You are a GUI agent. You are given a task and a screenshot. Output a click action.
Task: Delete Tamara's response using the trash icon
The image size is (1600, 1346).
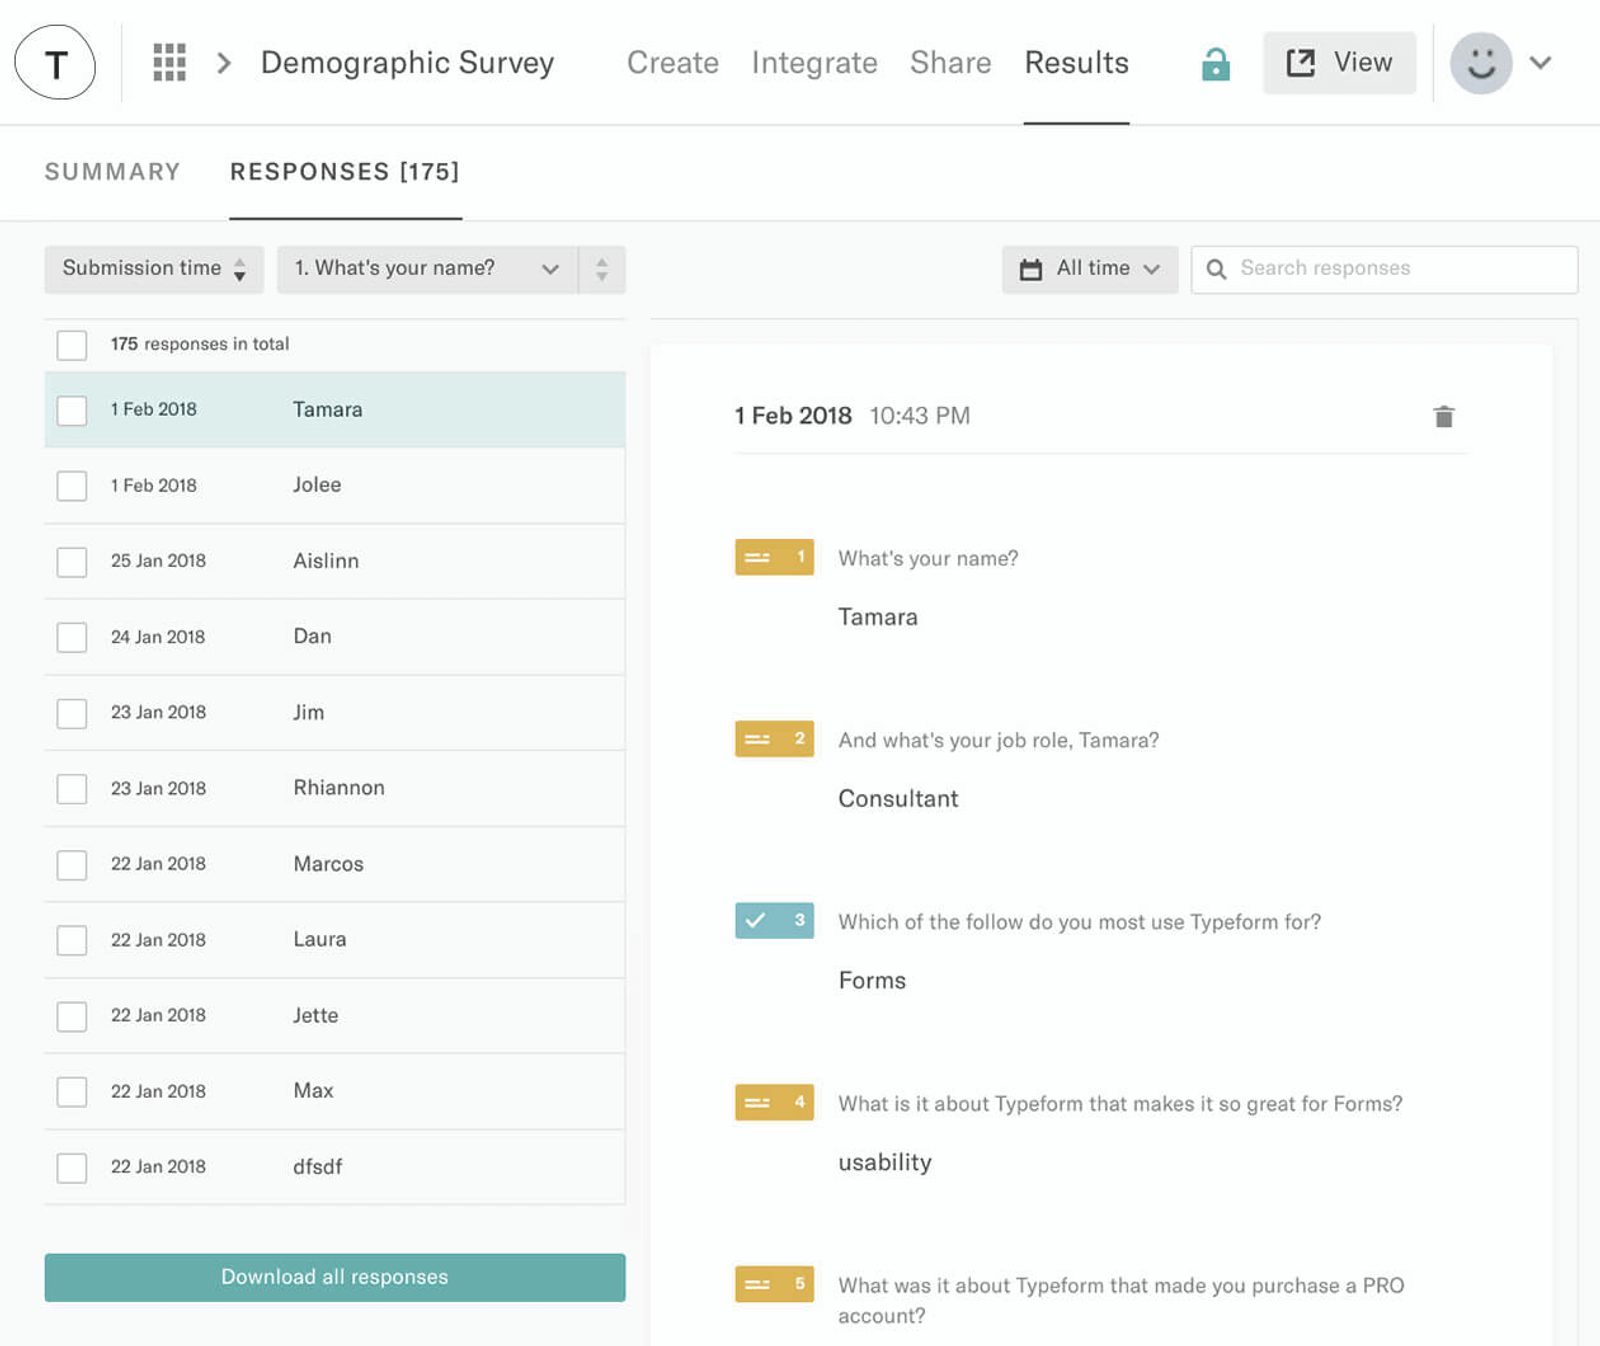coord(1443,415)
